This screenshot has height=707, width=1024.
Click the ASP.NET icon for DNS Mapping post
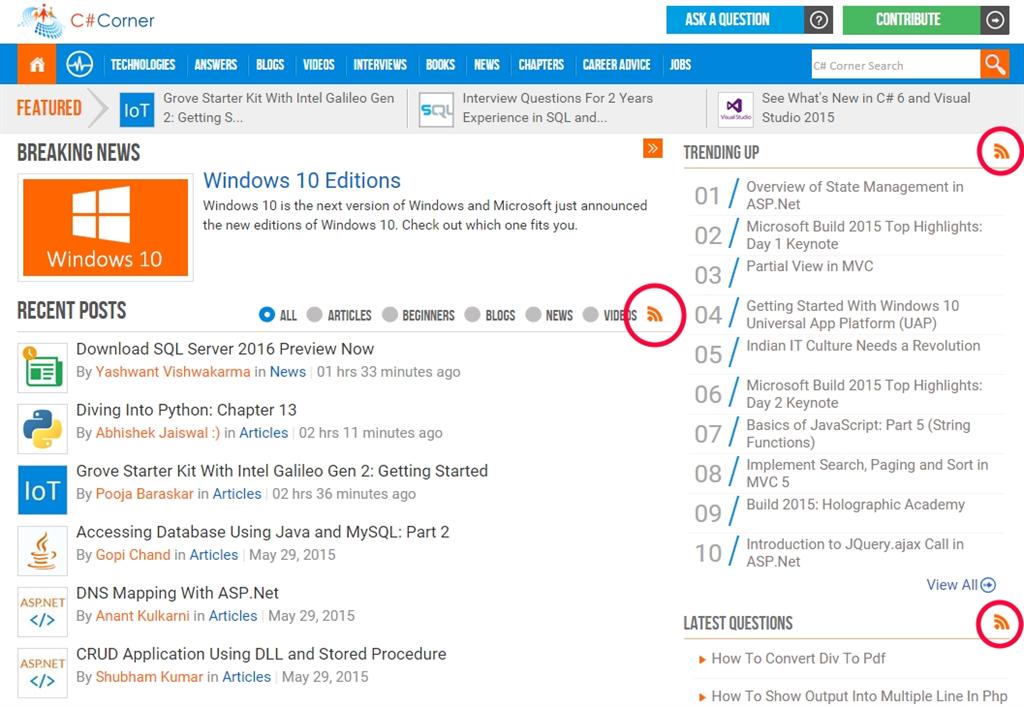pos(42,612)
